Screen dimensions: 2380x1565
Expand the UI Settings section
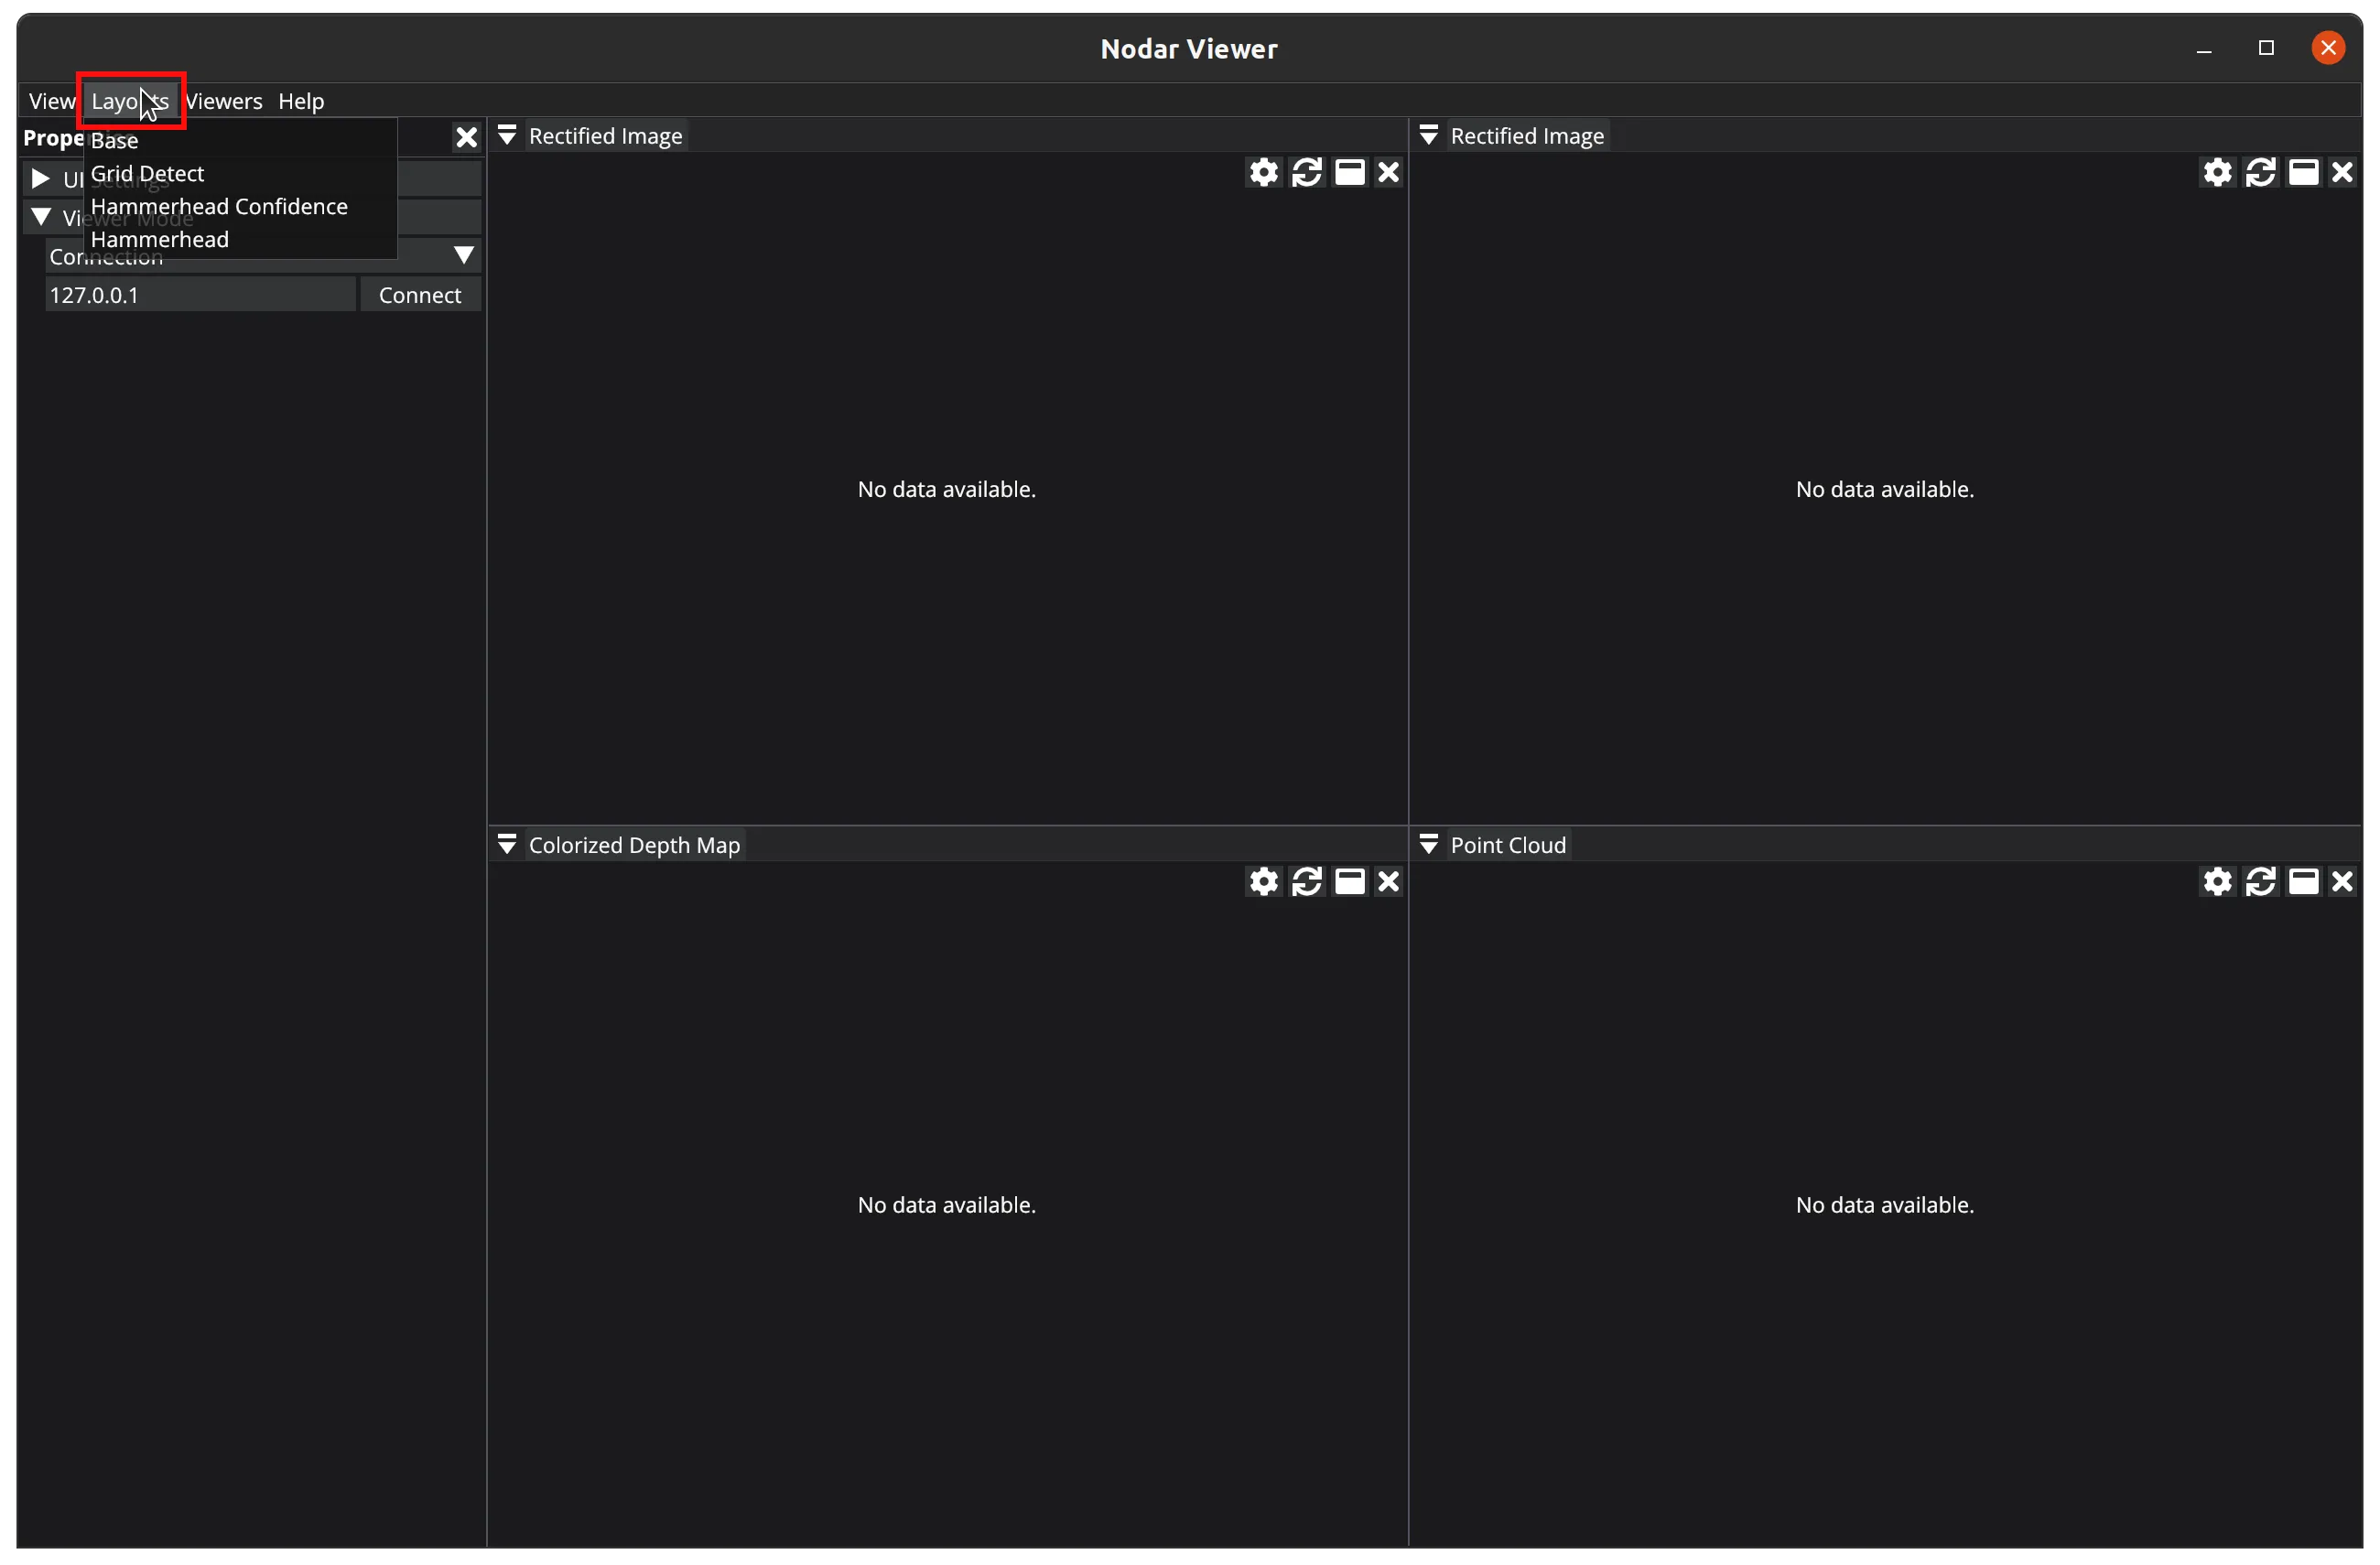click(41, 179)
